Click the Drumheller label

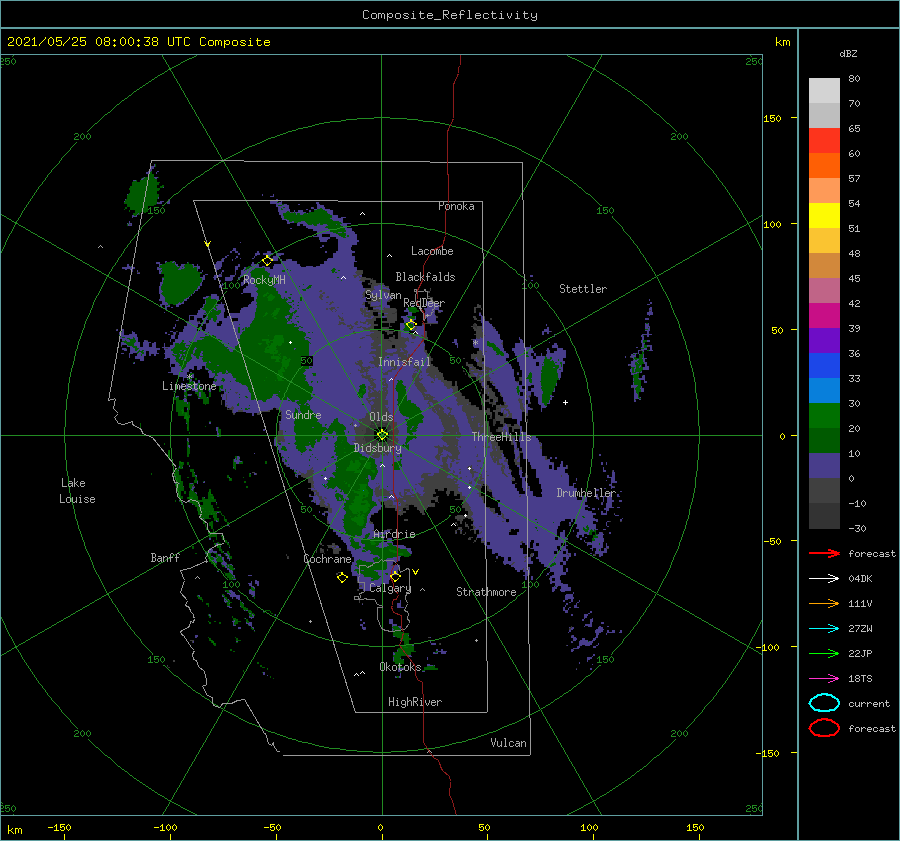click(x=585, y=493)
